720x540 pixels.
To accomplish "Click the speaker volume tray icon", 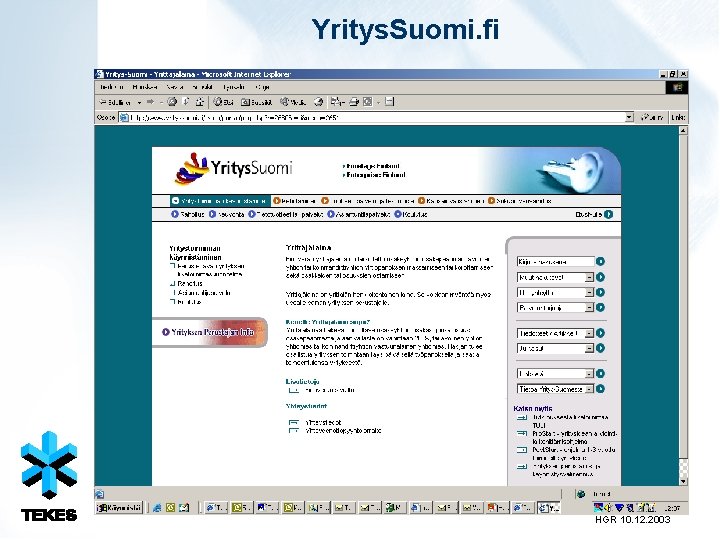I will [609, 507].
